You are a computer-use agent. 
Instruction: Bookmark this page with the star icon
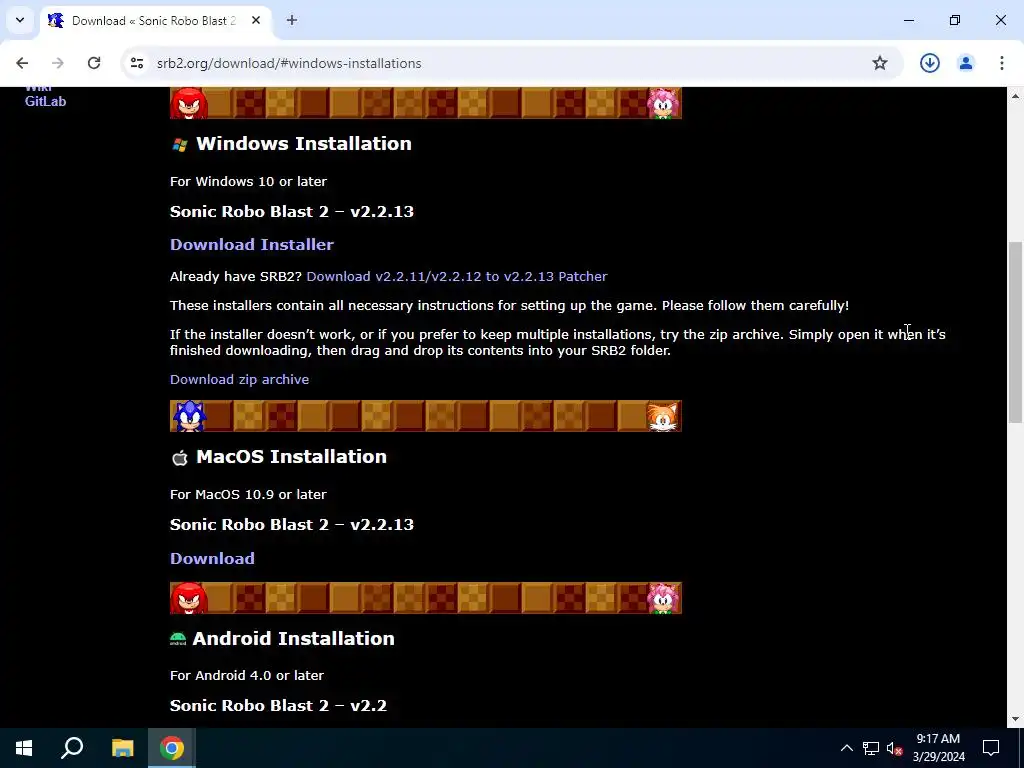pos(880,63)
